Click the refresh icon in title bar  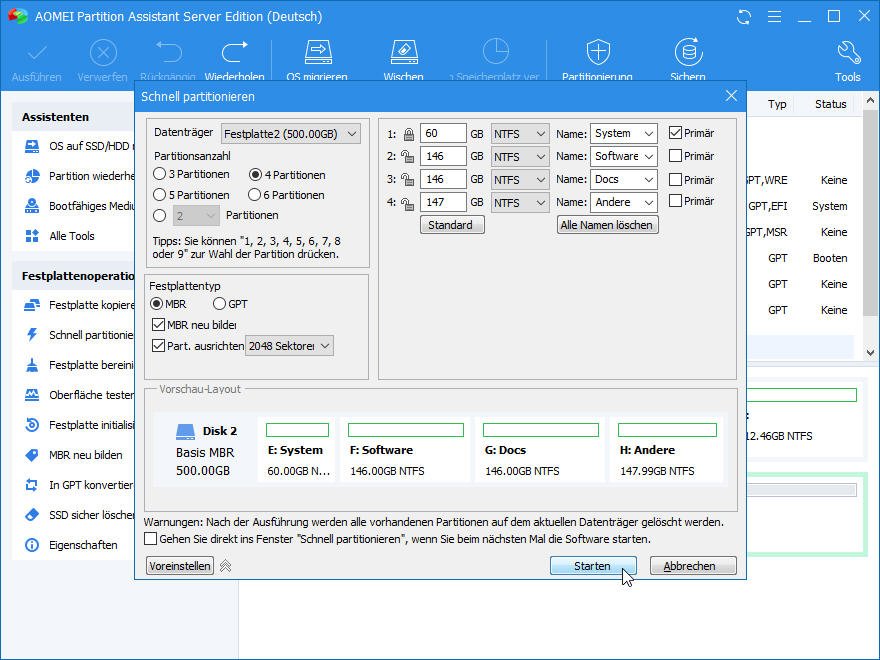pyautogui.click(x=743, y=17)
